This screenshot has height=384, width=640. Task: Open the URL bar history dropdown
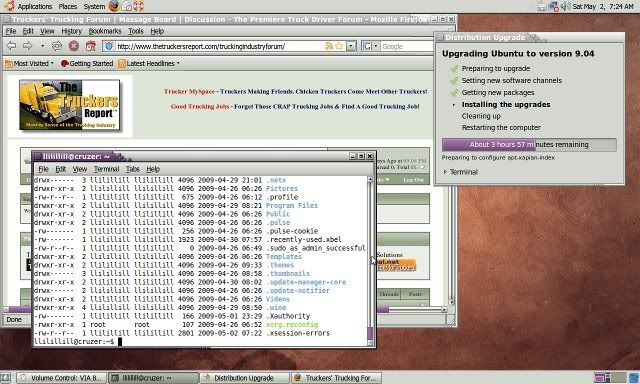[x=351, y=46]
